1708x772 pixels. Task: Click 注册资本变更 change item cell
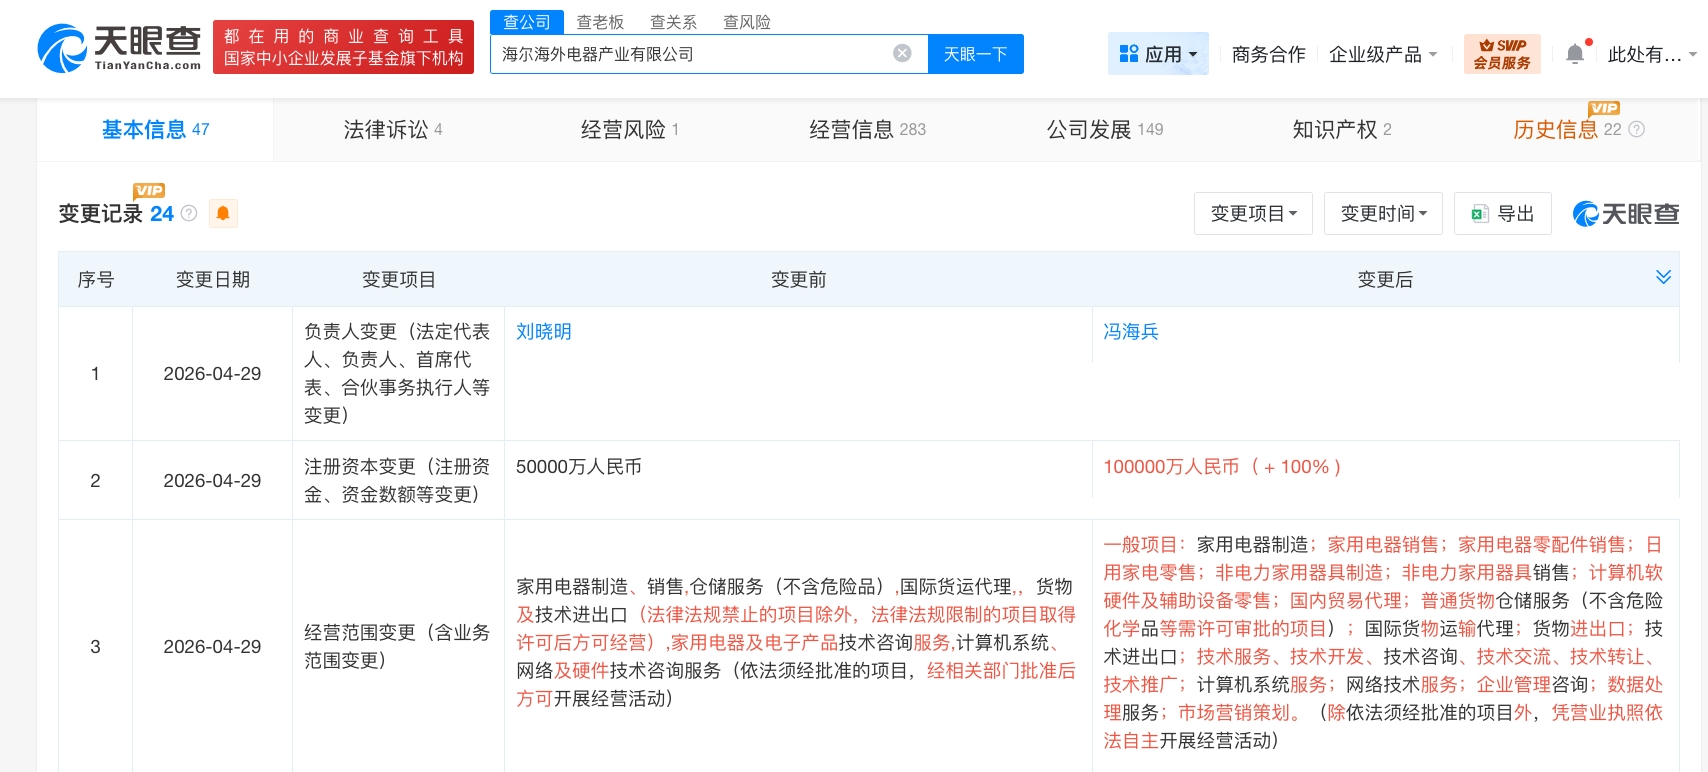click(x=398, y=480)
